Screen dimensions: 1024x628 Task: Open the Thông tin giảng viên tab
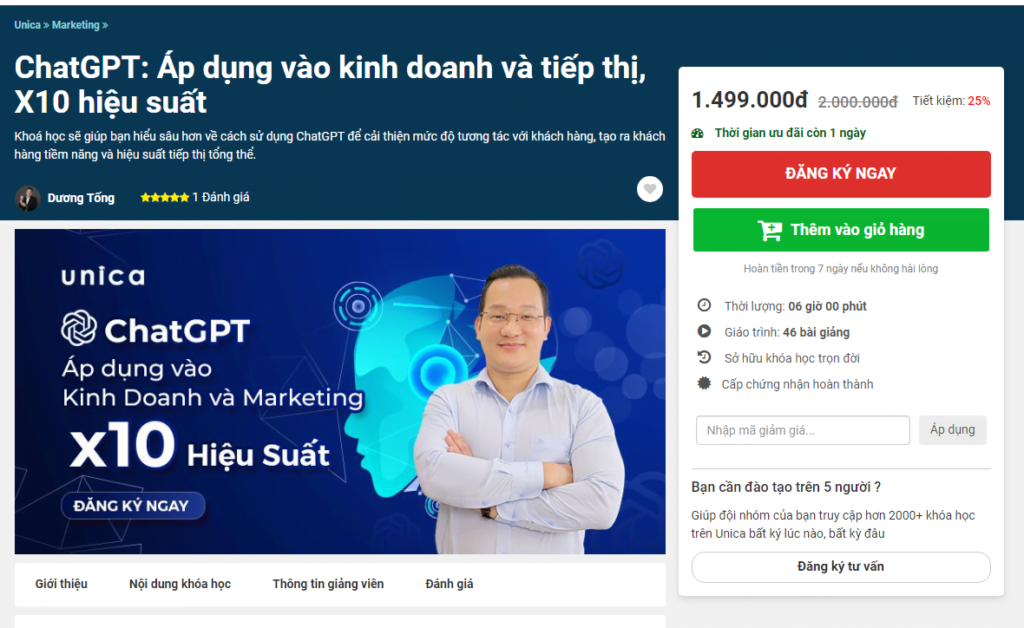click(328, 584)
